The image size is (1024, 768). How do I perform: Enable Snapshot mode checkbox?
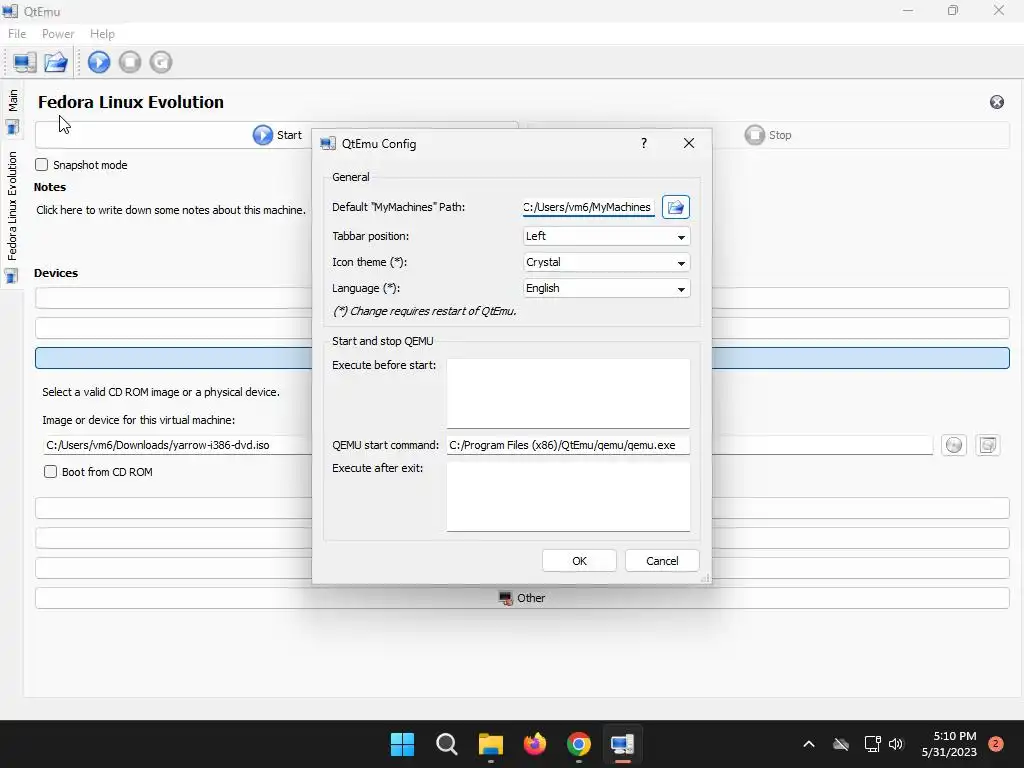(42, 165)
